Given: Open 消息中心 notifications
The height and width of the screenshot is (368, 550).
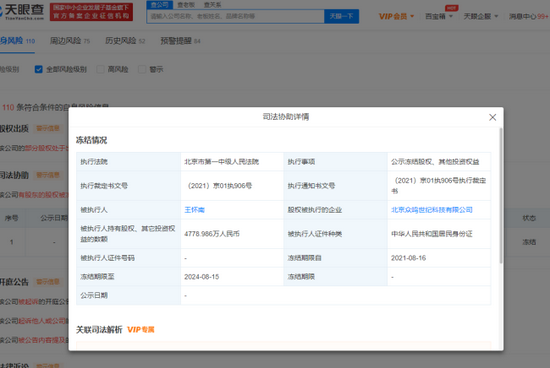Looking at the screenshot, I should [x=529, y=16].
